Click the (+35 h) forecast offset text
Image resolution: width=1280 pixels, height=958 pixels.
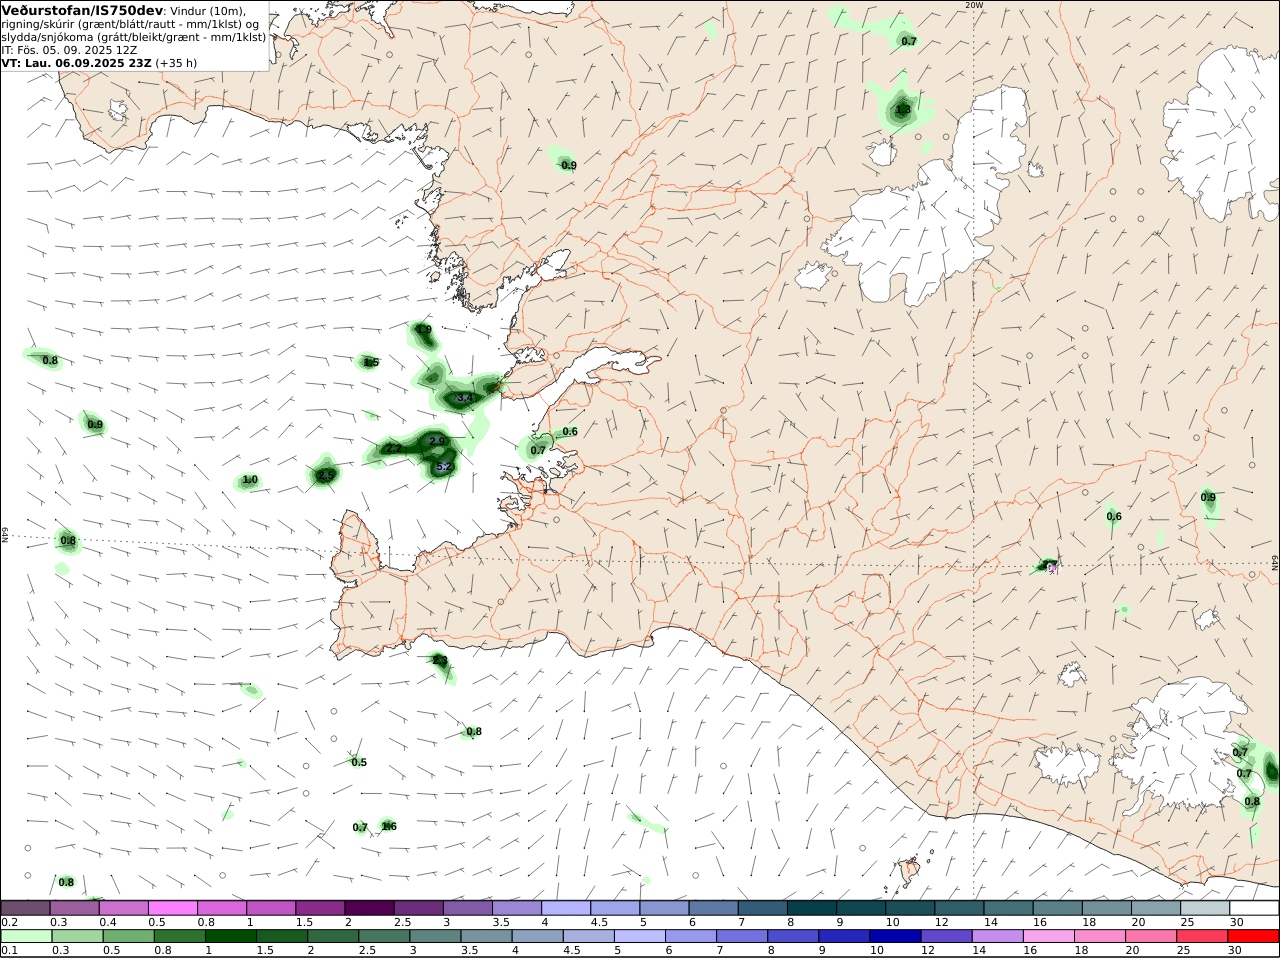(176, 63)
